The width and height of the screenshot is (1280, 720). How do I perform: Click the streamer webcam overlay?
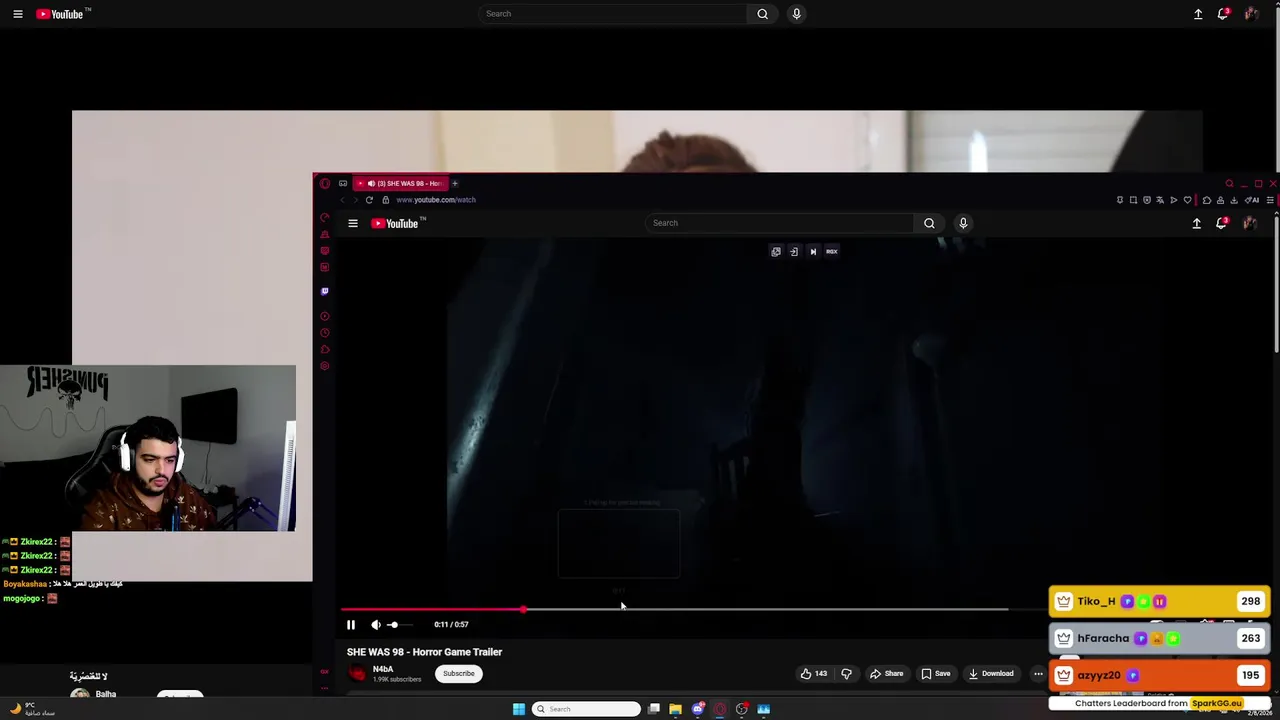148,448
